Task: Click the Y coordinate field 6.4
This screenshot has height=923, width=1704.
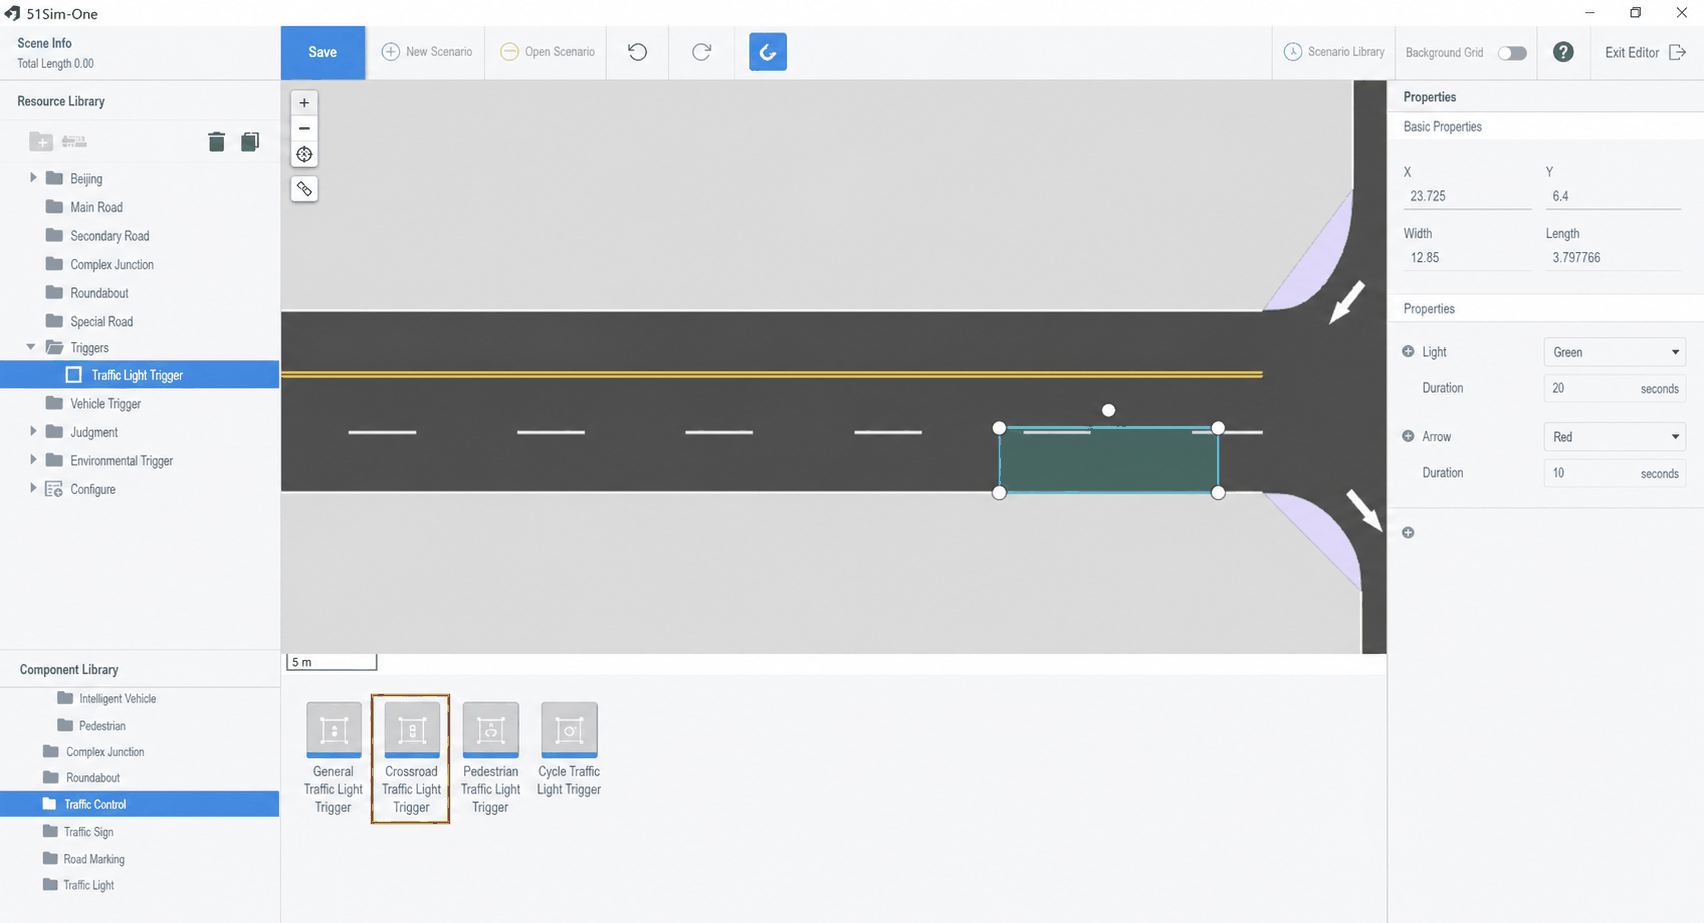Action: pos(1612,196)
